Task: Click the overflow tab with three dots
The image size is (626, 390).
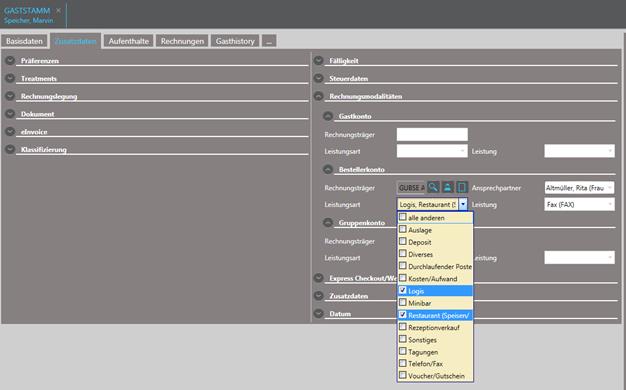Action: pos(269,41)
